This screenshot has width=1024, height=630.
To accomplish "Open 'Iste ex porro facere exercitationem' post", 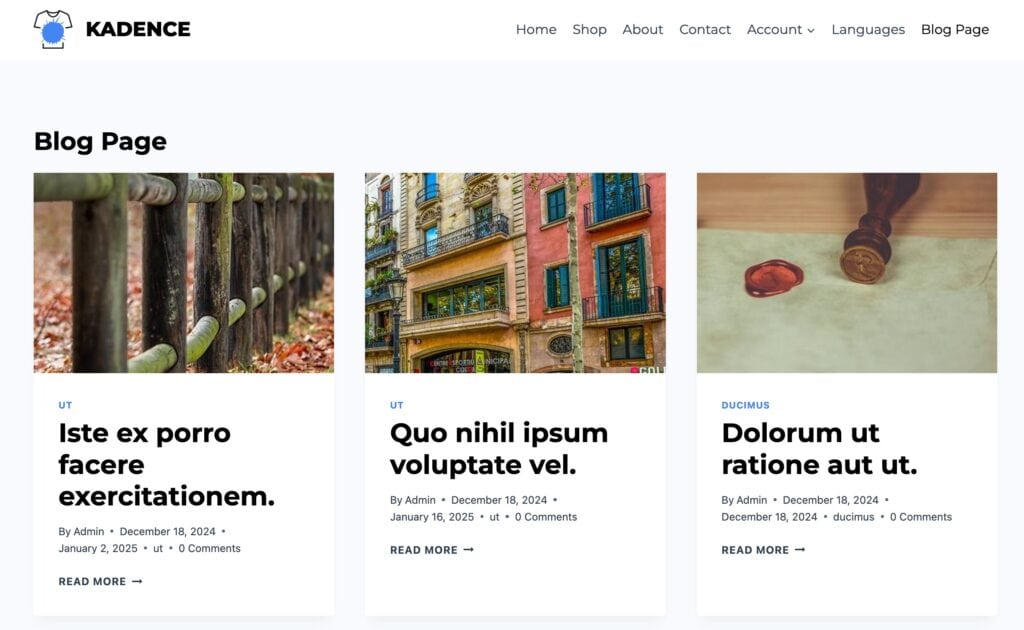I will (166, 464).
